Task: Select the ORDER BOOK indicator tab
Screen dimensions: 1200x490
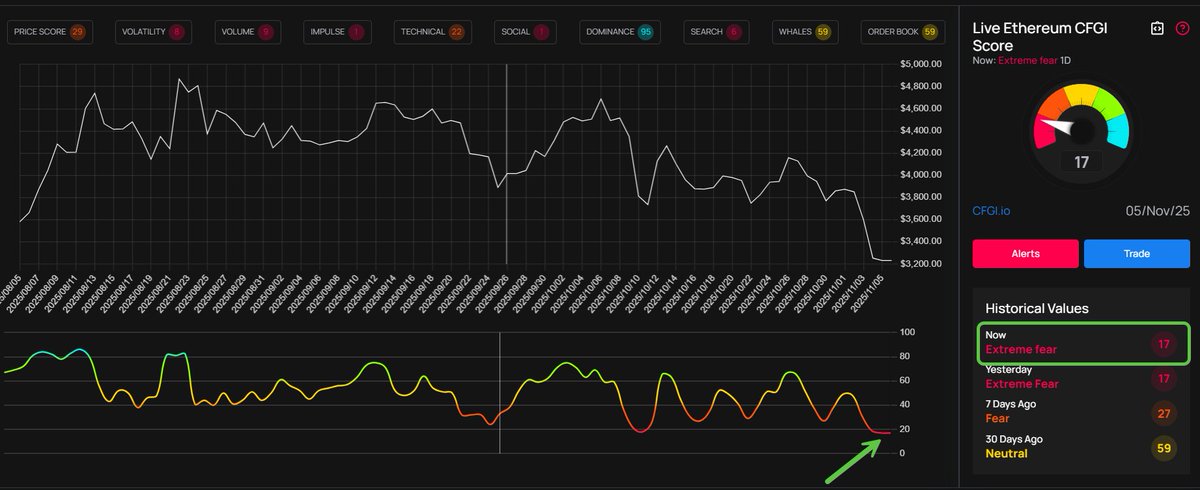Action: pyautogui.click(x=903, y=32)
